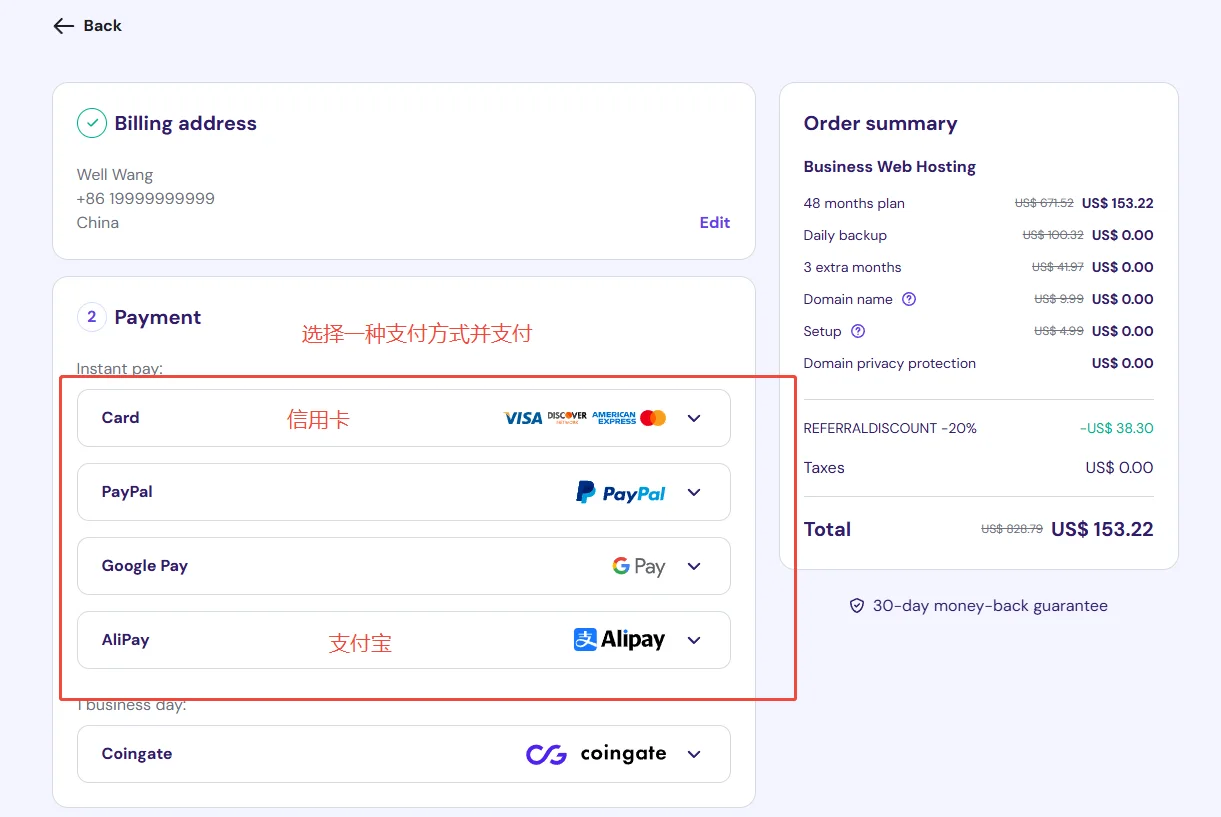Click Domain privacy protection label

(890, 363)
